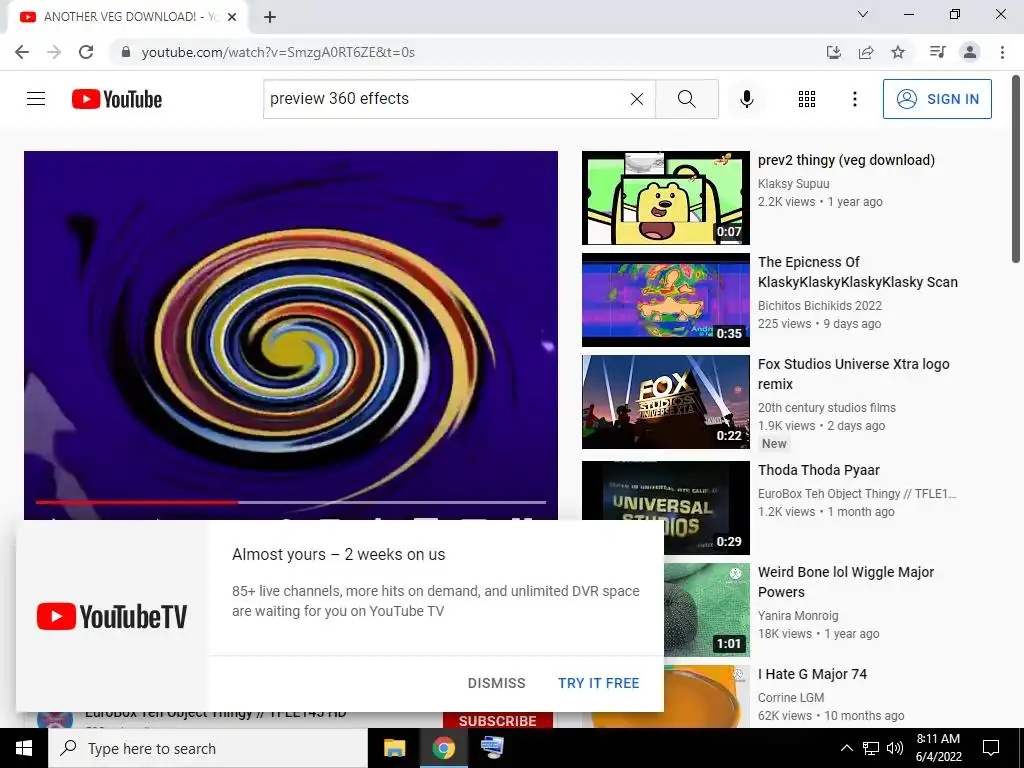This screenshot has height=768, width=1024.
Task: Open Corrine LGM channel
Action: (x=791, y=697)
